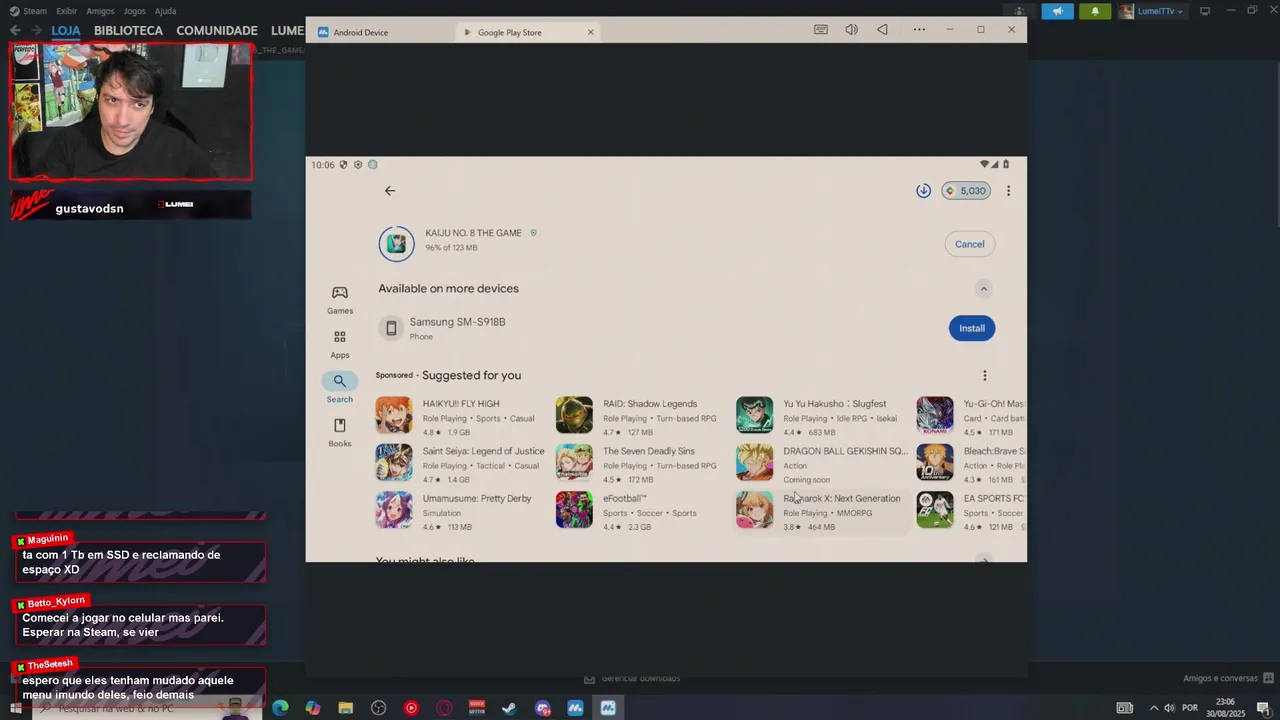1280x720 pixels.
Task: Go back with the Play Store arrow
Action: click(x=390, y=191)
